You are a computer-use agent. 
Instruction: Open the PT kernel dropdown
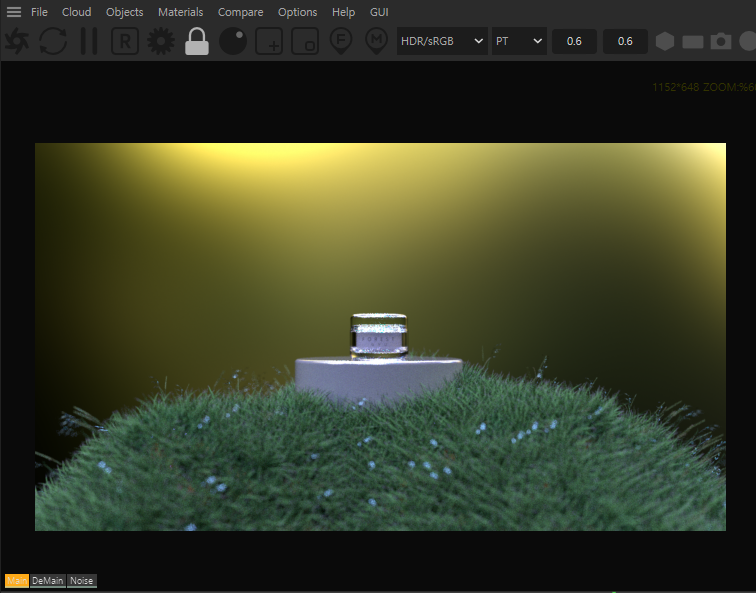[x=519, y=41]
